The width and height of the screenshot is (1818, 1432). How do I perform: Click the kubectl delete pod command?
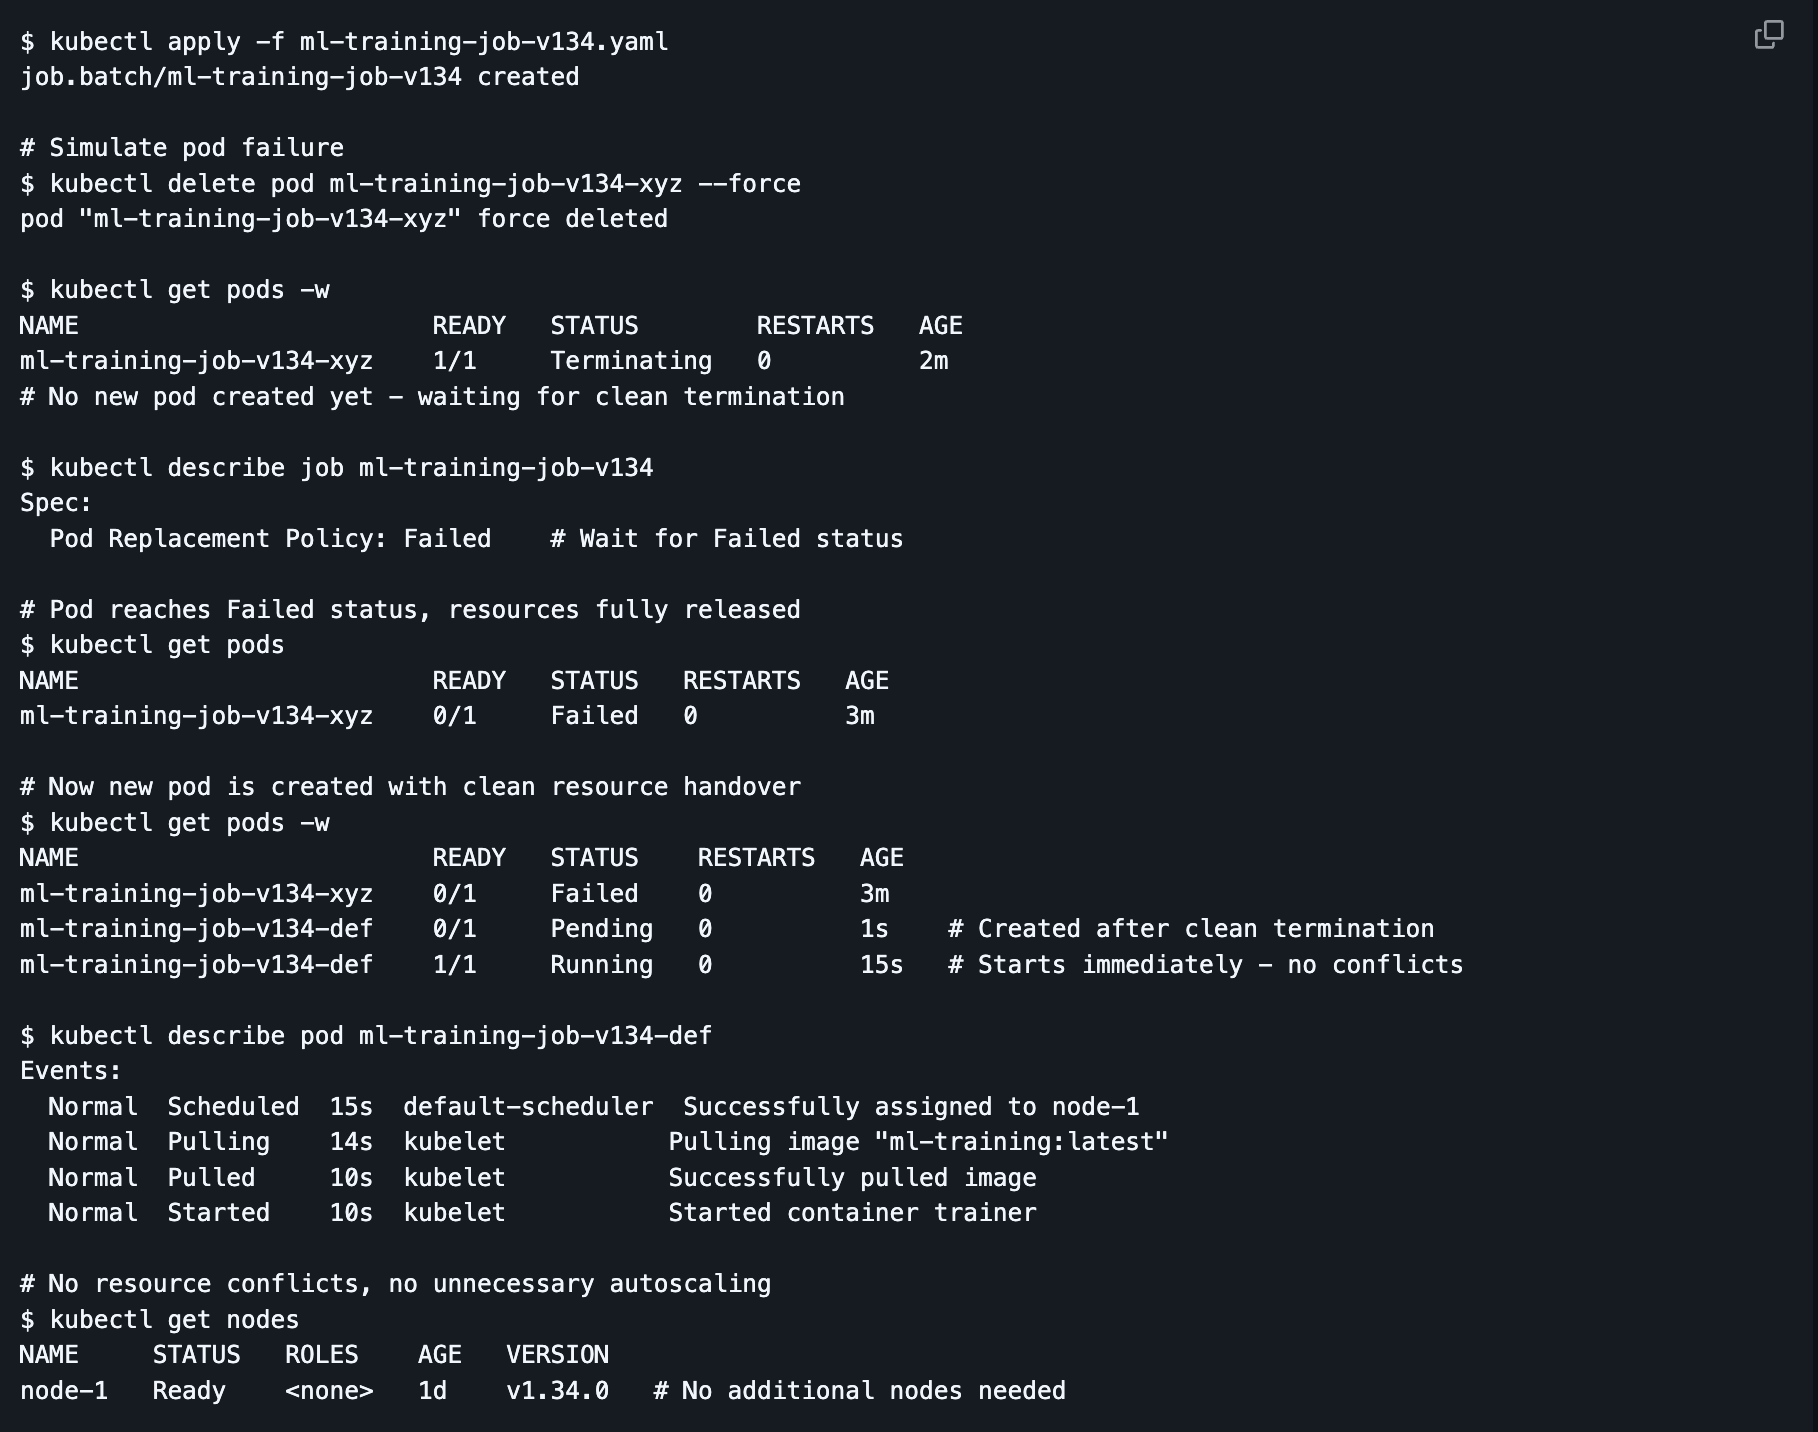410,184
